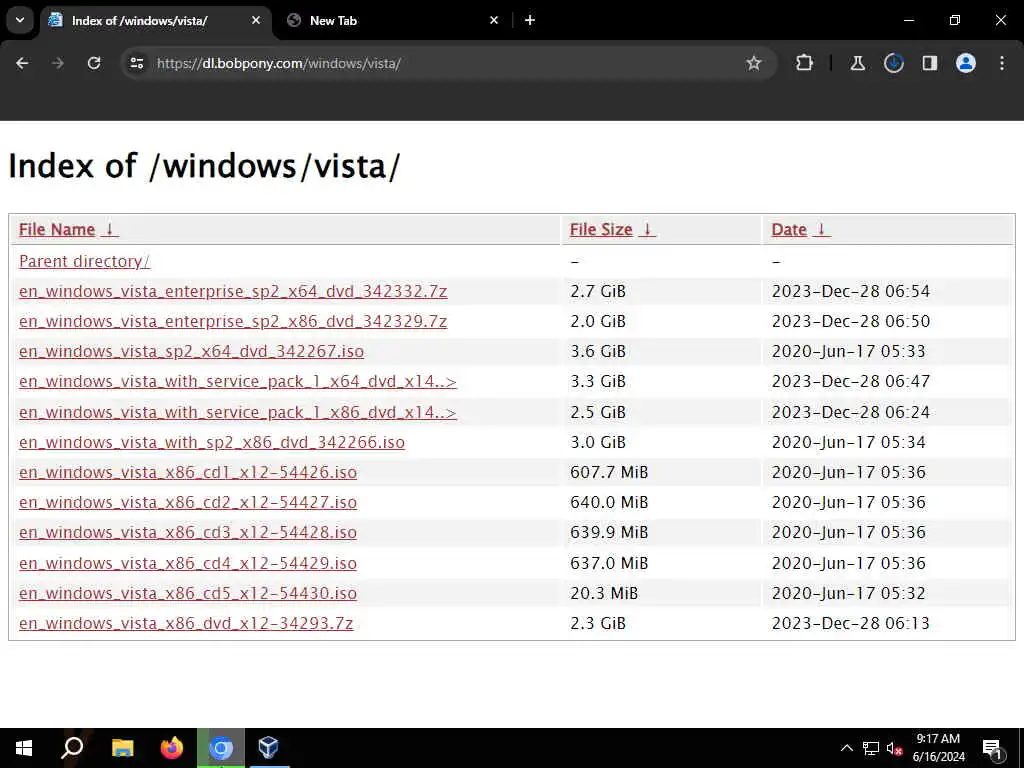Switch to Chrome in the taskbar
The image size is (1024, 768).
click(x=221, y=748)
